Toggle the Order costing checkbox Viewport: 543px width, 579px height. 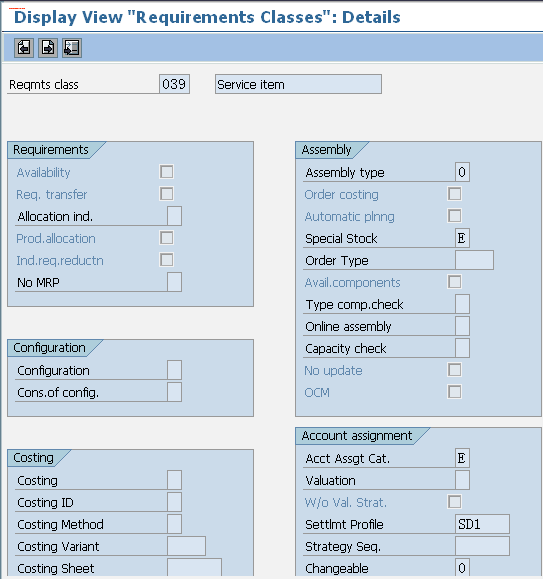tap(454, 194)
